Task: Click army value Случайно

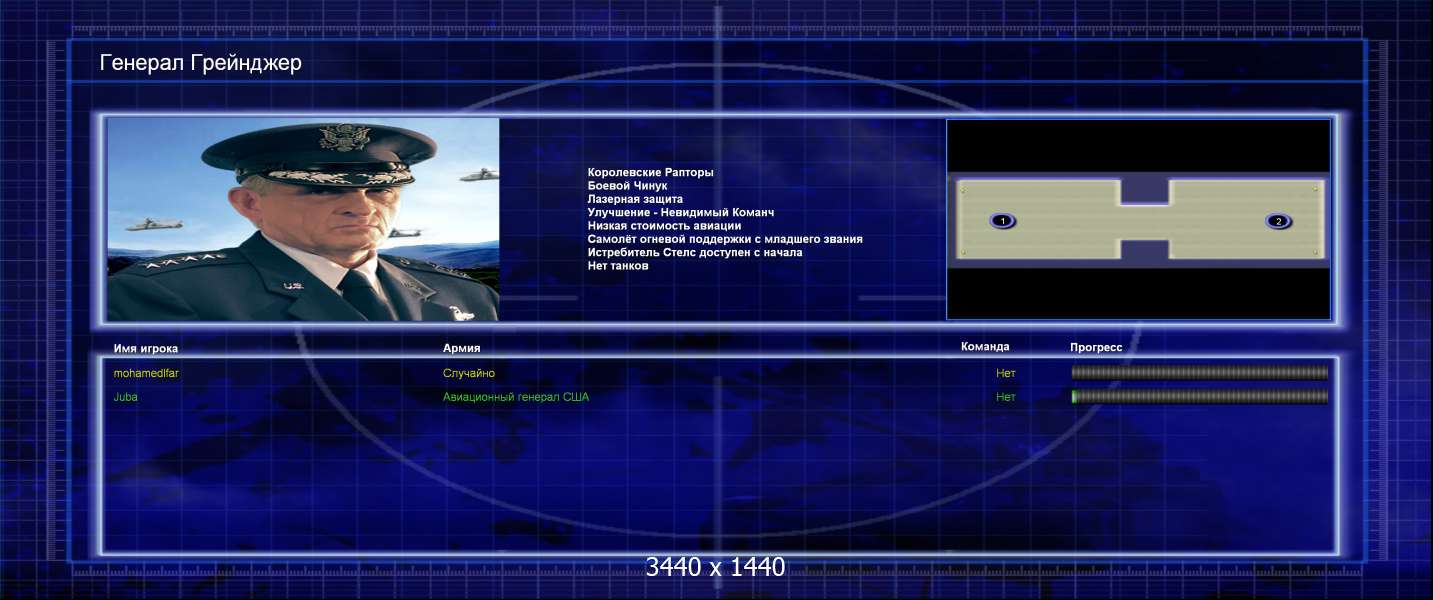Action: coord(469,373)
